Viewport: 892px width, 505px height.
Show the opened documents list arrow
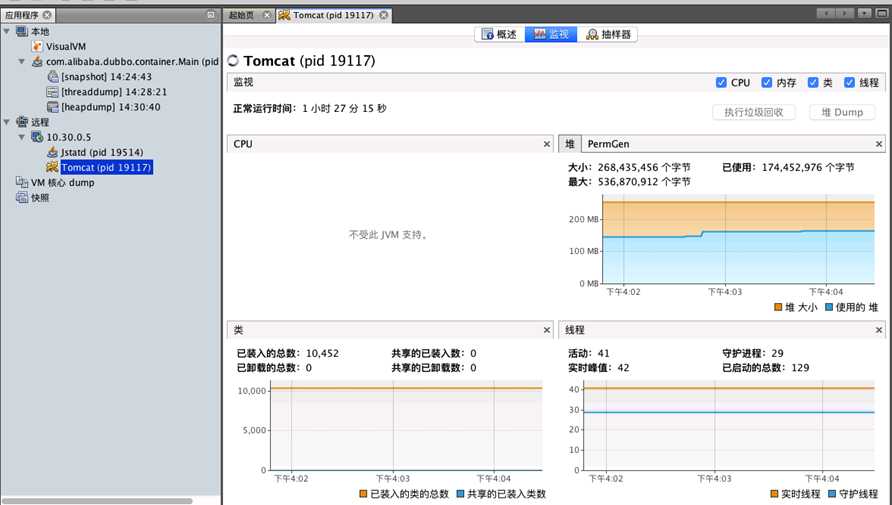click(x=865, y=13)
